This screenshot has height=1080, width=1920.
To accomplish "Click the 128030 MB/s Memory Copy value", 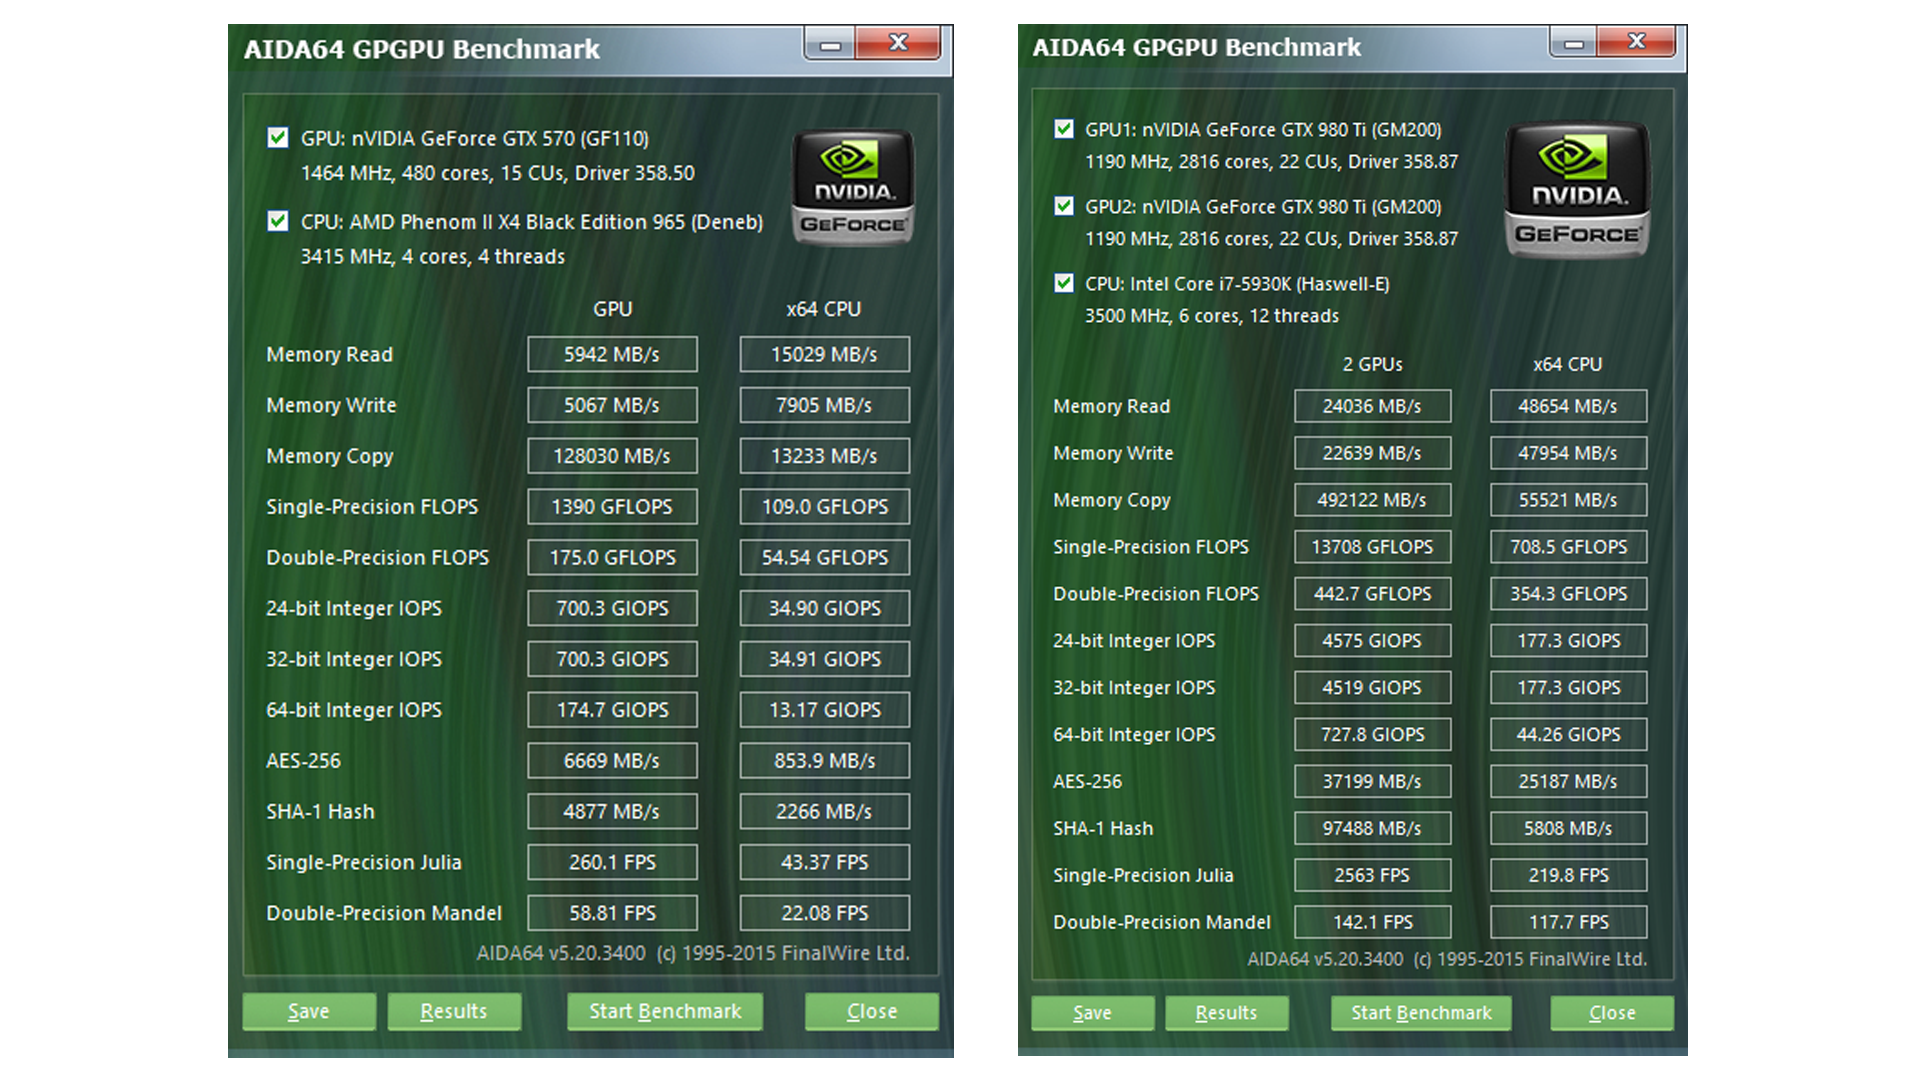I will point(612,456).
